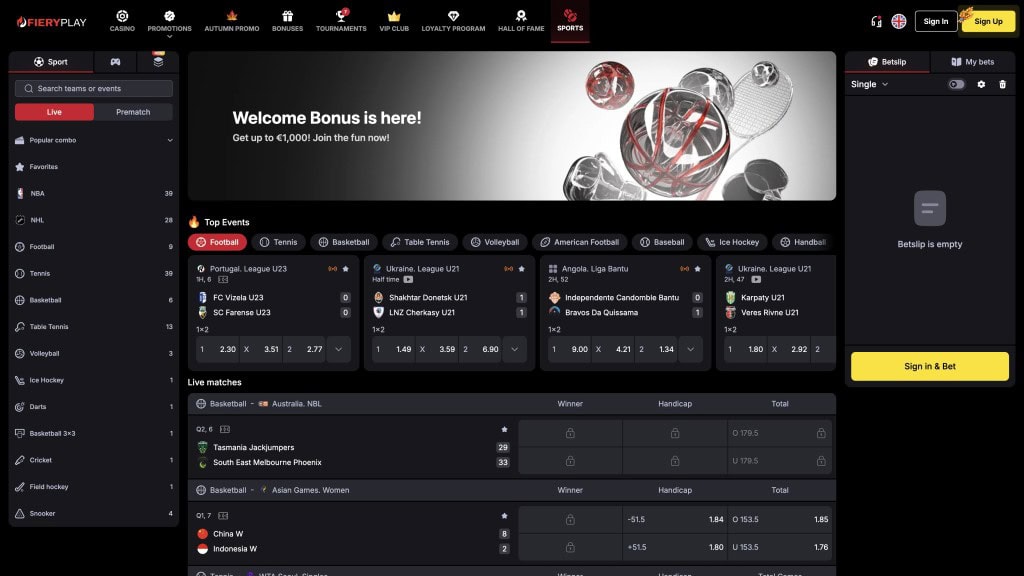Screen dimensions: 1024x576
Task: Filter top events by Table Tennis
Action: (420, 242)
